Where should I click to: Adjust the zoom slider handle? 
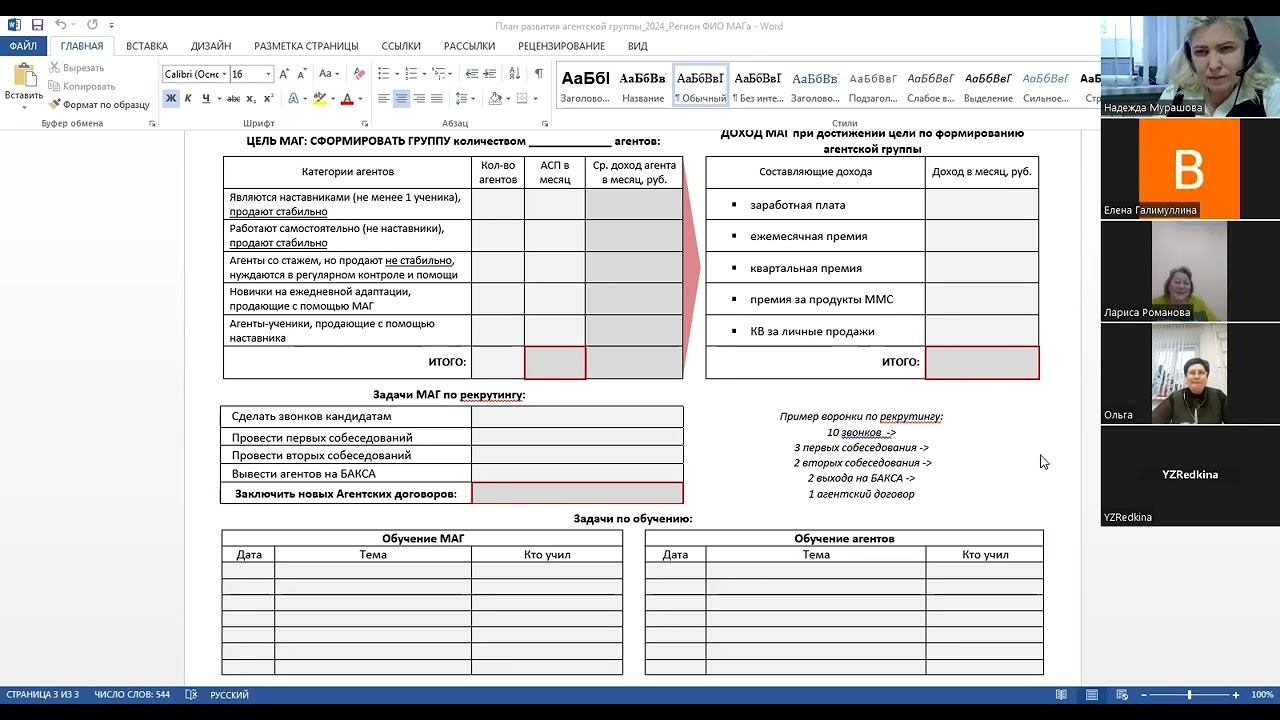[1189, 695]
